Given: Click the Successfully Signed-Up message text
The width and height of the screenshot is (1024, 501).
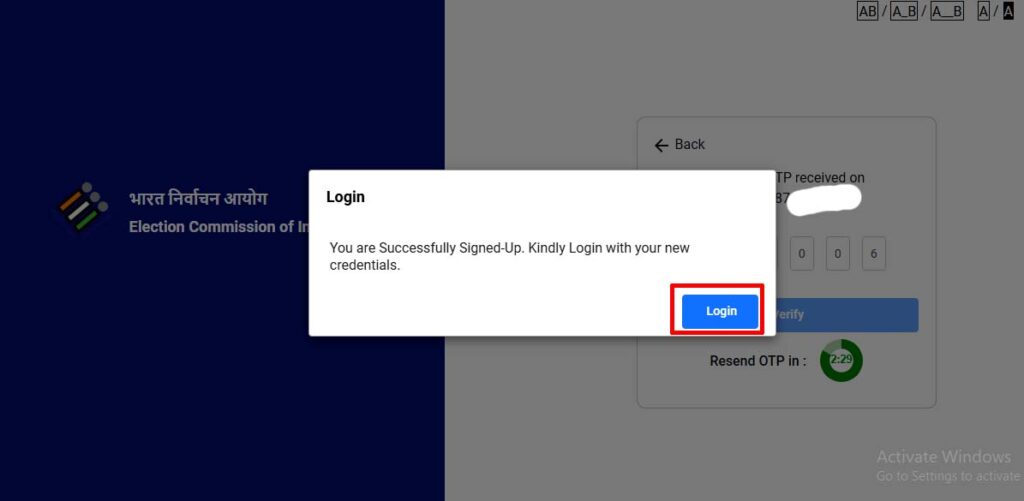Looking at the screenshot, I should 509,257.
